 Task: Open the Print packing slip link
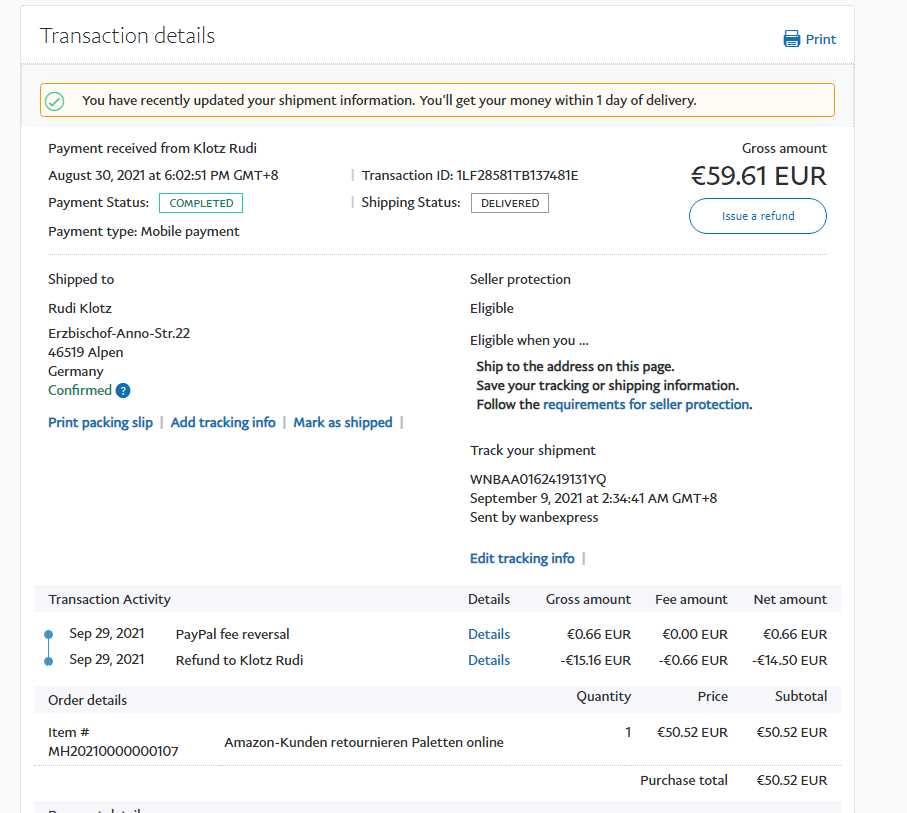point(100,423)
